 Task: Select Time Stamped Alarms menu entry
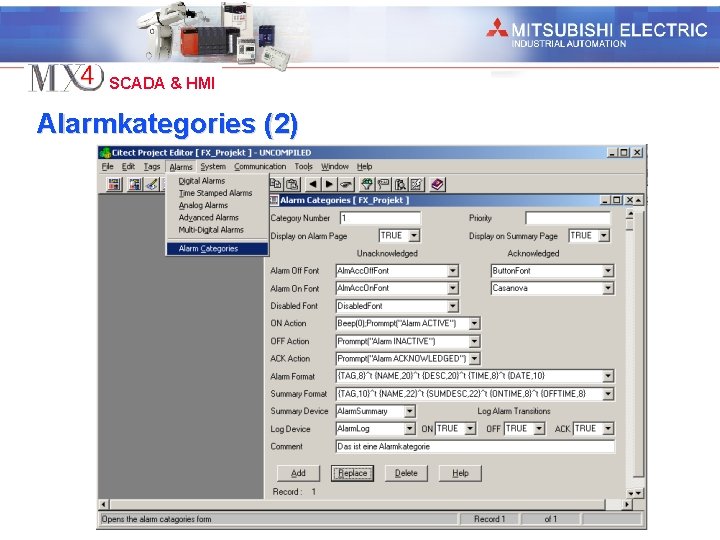217,193
